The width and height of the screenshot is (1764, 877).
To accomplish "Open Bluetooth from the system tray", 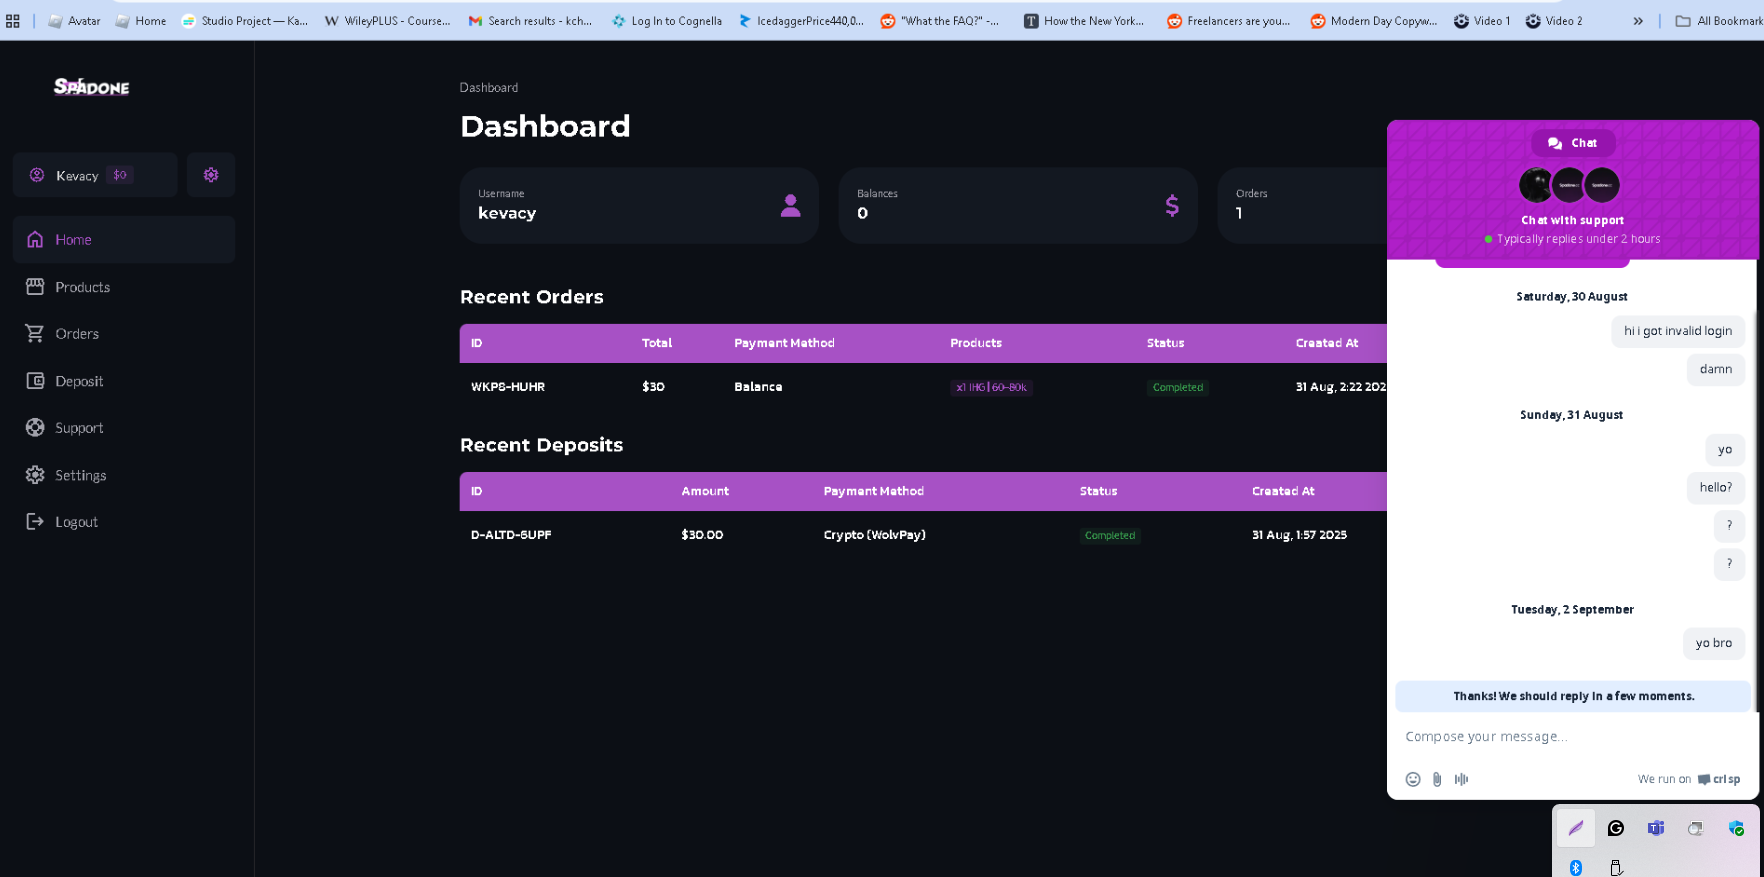I will pyautogui.click(x=1576, y=867).
